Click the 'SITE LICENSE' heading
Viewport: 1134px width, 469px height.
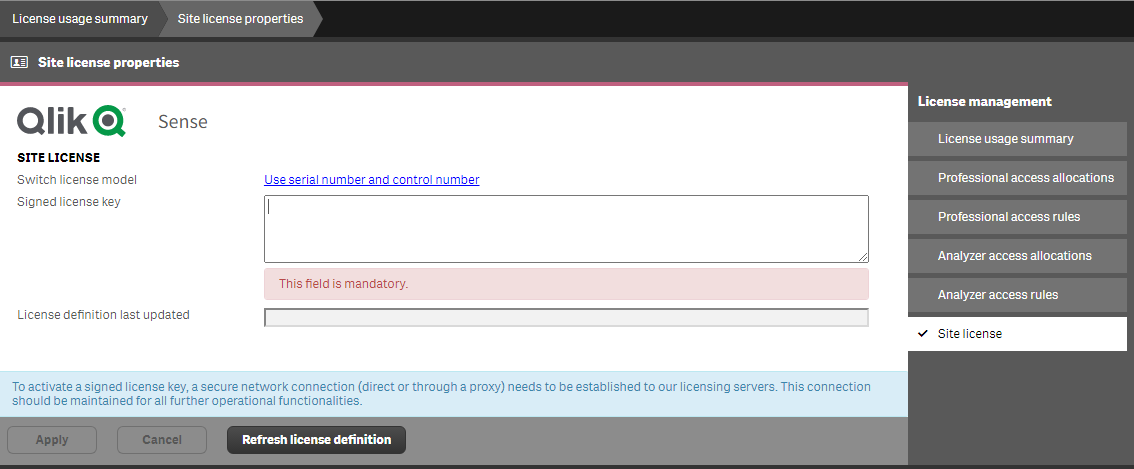point(59,157)
